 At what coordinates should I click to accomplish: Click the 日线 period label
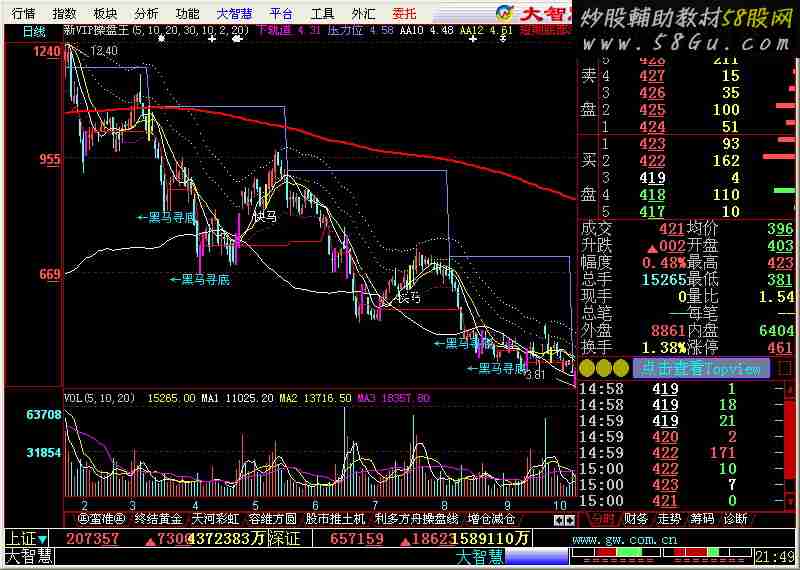click(x=34, y=32)
